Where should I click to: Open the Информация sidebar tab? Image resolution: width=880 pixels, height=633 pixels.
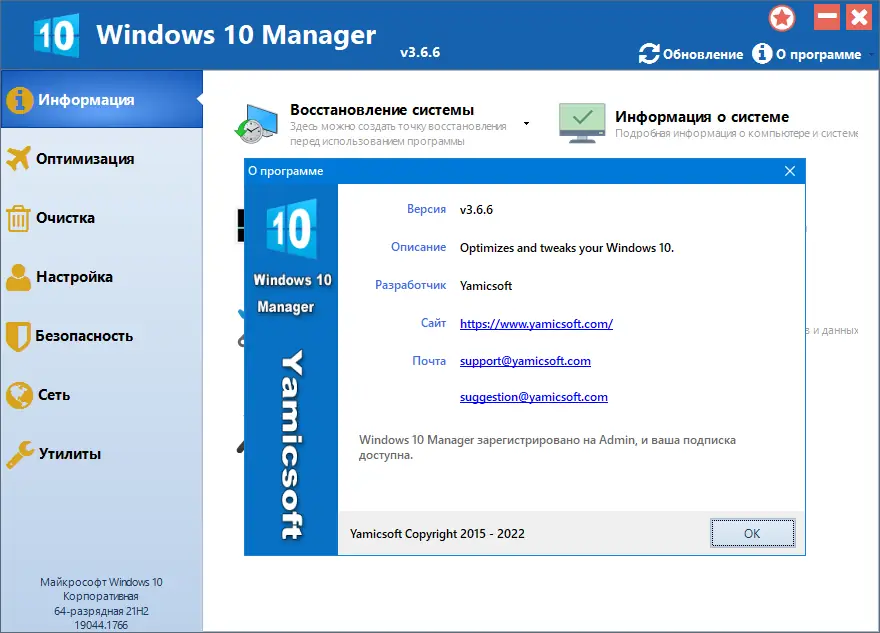[x=102, y=99]
